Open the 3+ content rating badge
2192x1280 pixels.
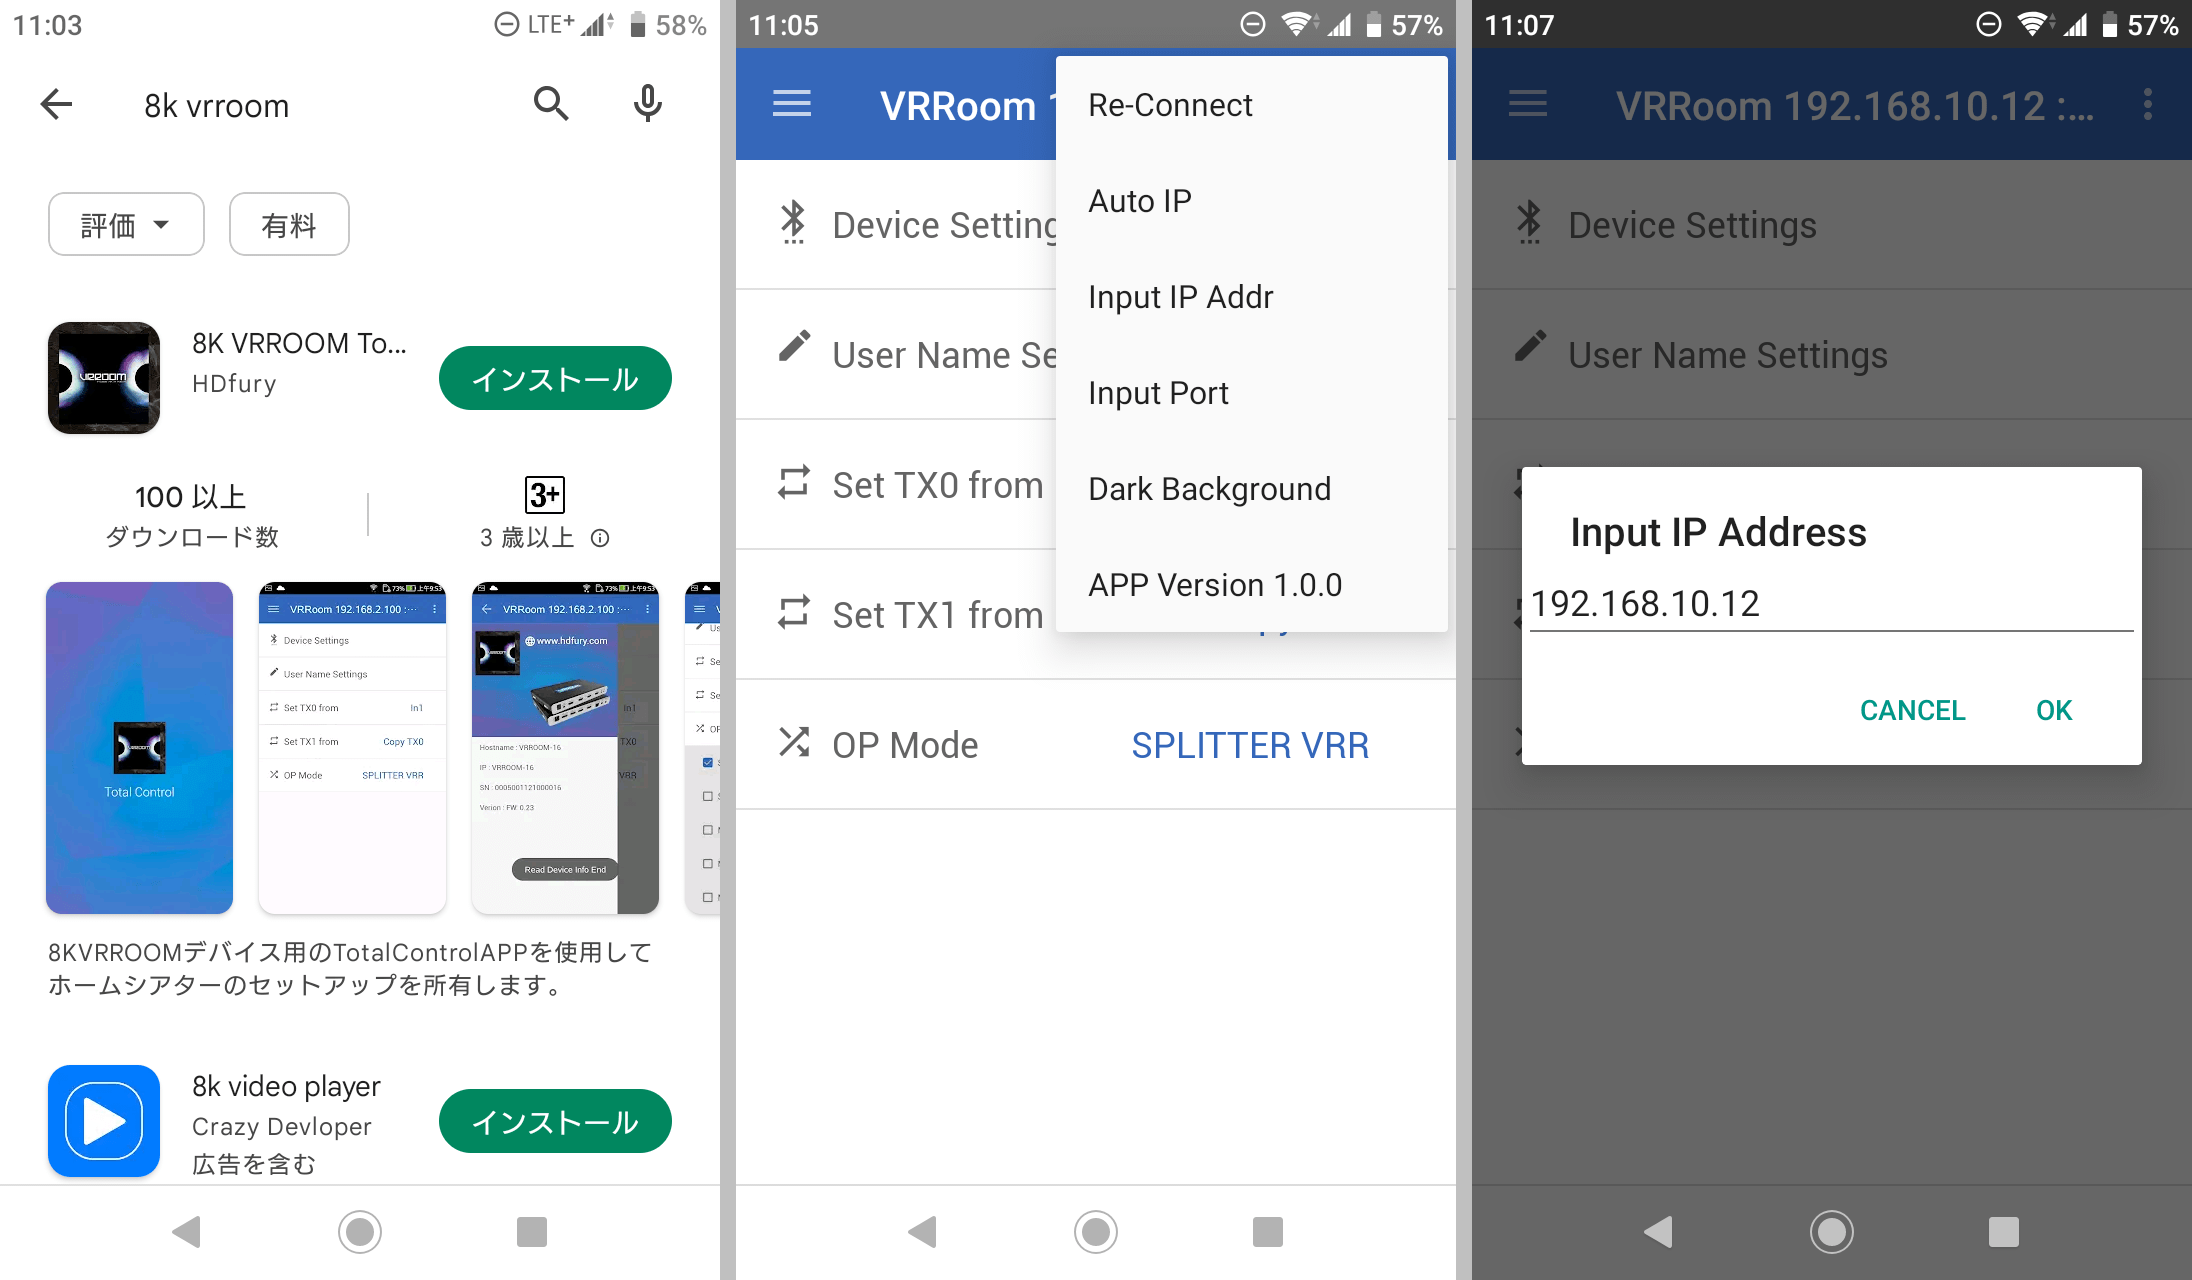point(545,495)
